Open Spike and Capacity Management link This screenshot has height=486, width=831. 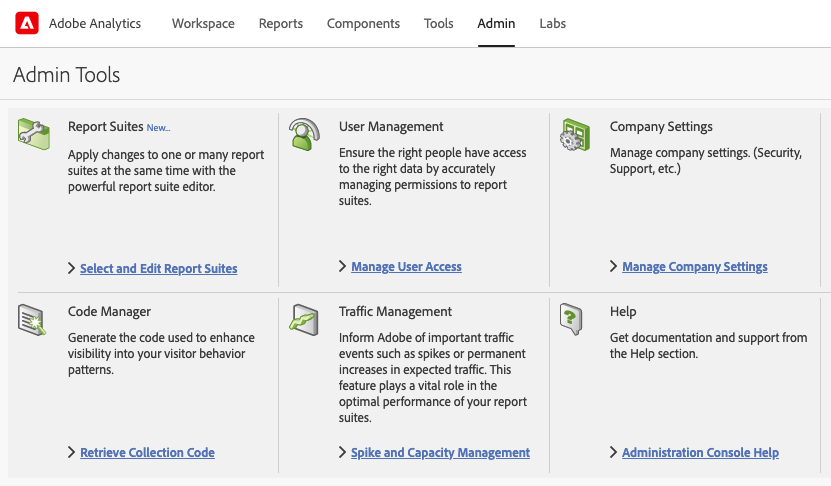point(440,452)
